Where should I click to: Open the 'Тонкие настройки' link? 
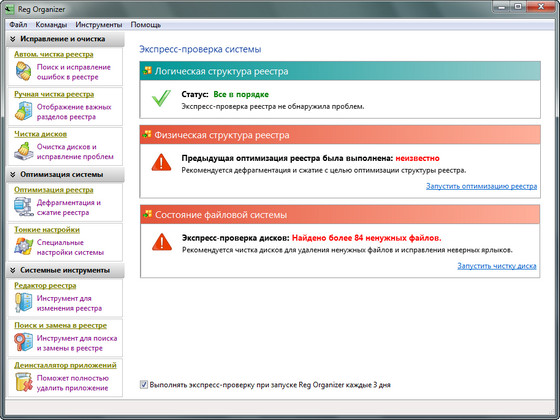coord(47,230)
